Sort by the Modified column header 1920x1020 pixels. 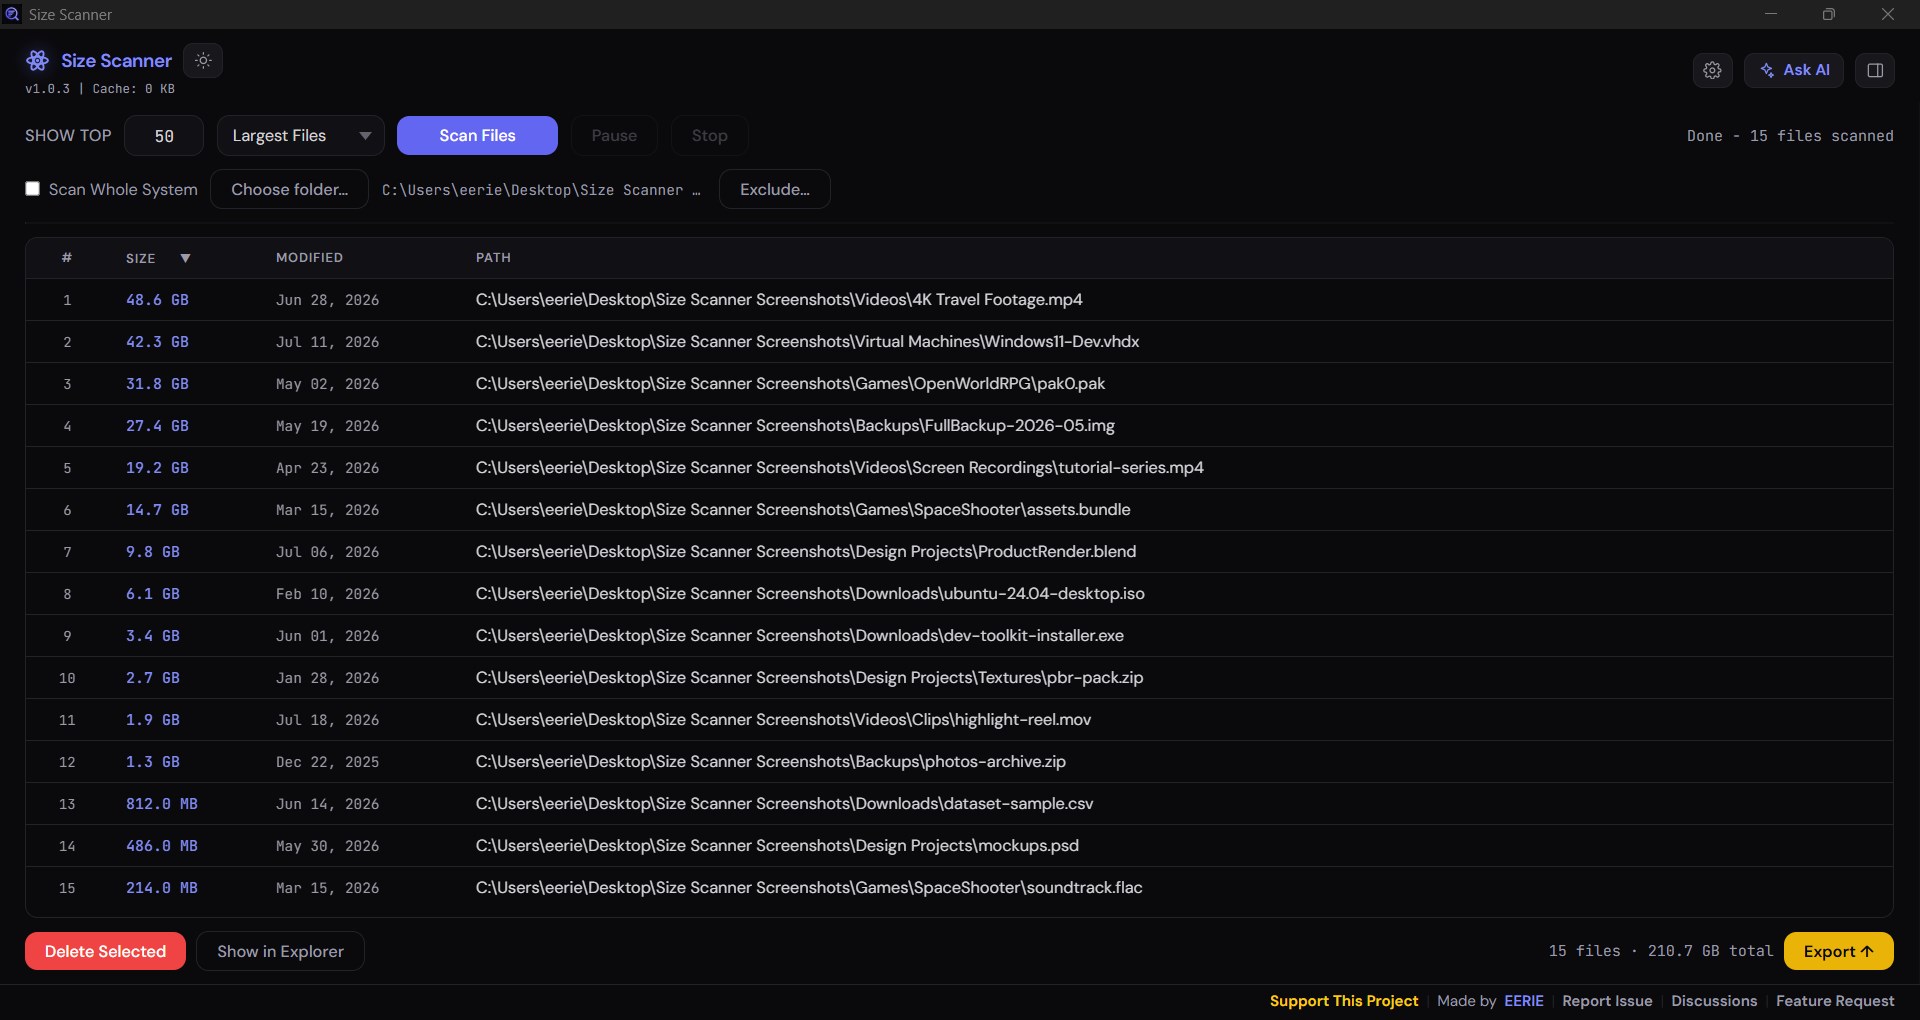309,258
